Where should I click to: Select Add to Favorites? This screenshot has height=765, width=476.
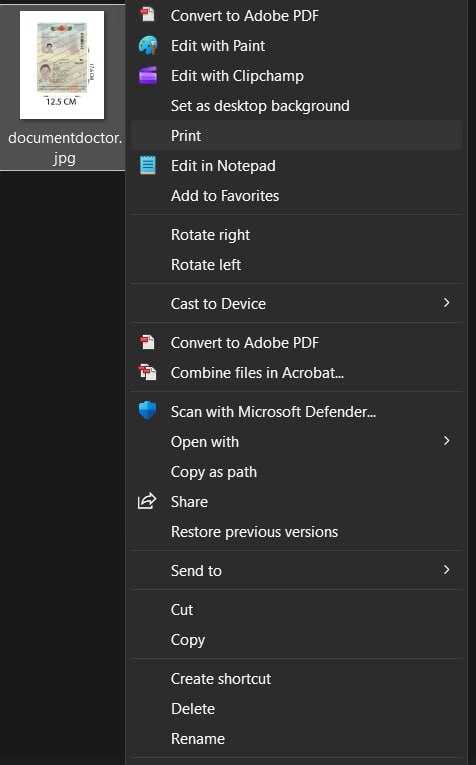(297, 196)
